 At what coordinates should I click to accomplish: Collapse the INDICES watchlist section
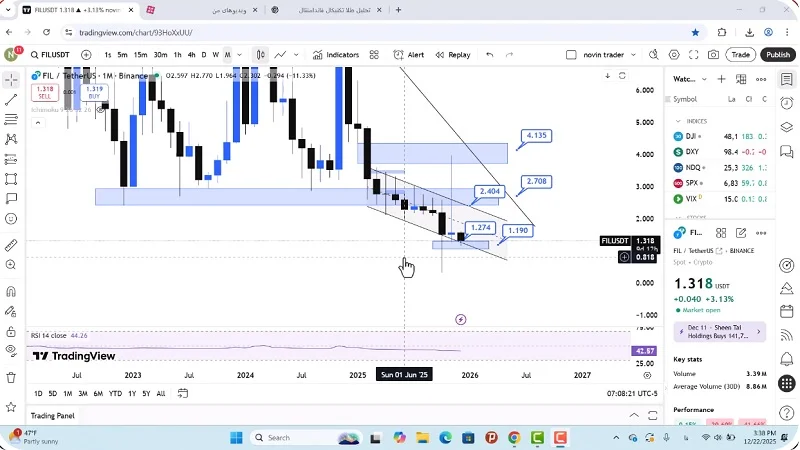[x=680, y=121]
